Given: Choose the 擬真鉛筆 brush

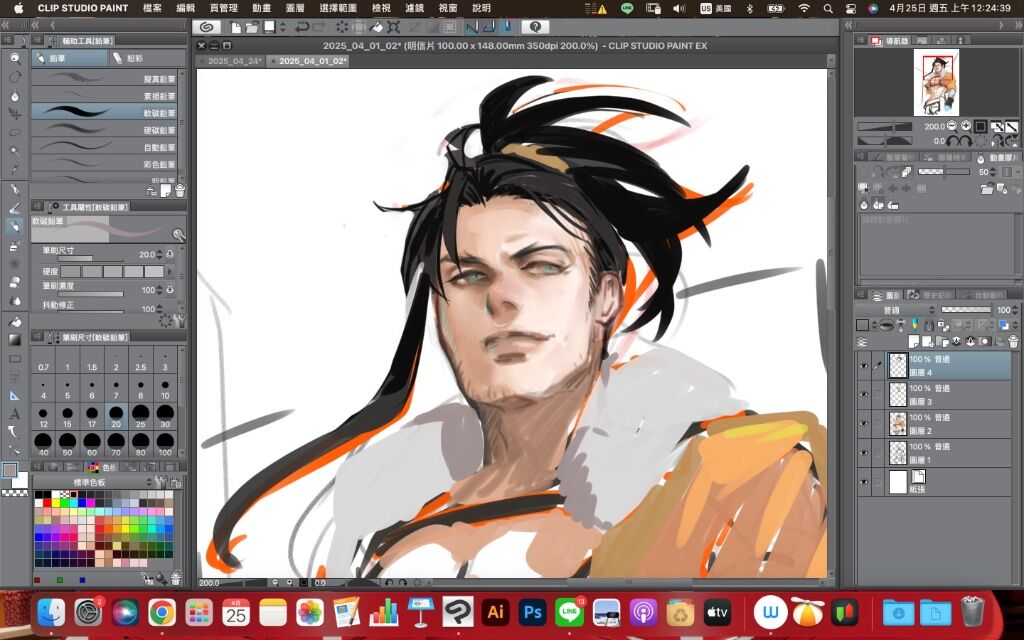Looking at the screenshot, I should click(x=104, y=78).
